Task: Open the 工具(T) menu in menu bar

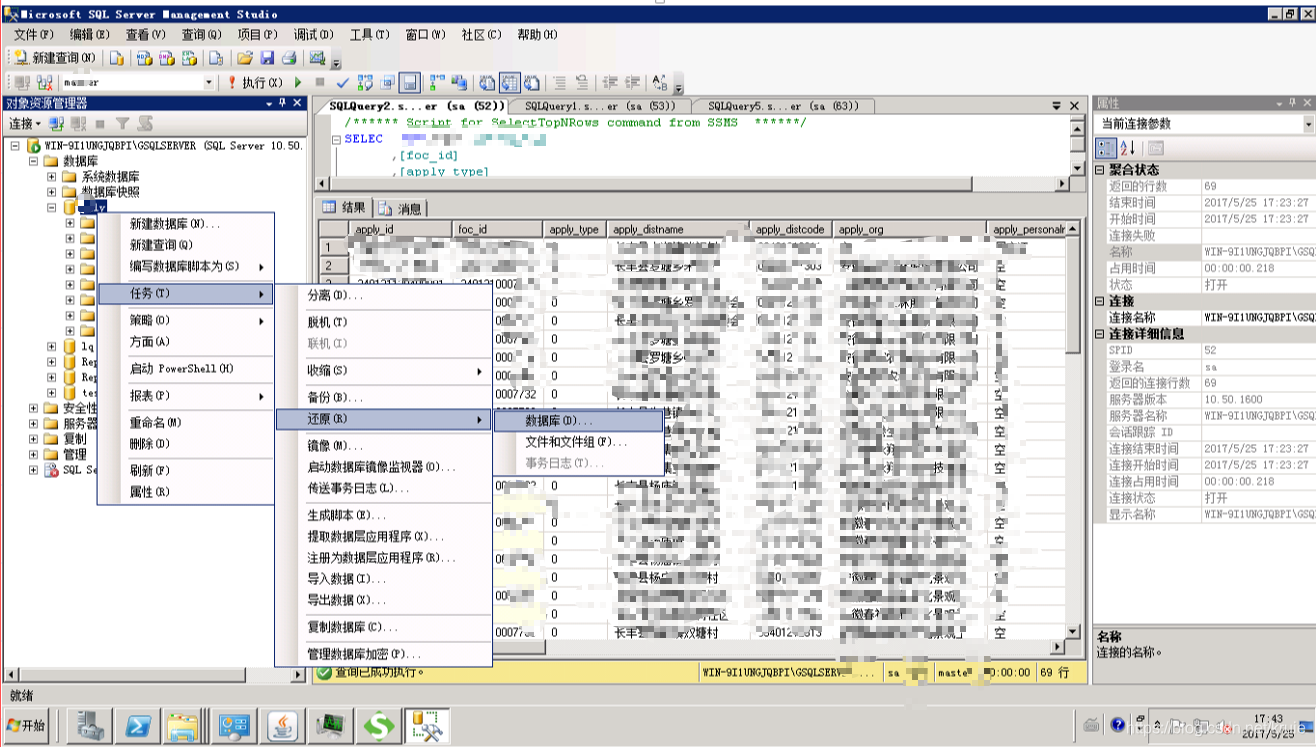Action: click(x=369, y=34)
